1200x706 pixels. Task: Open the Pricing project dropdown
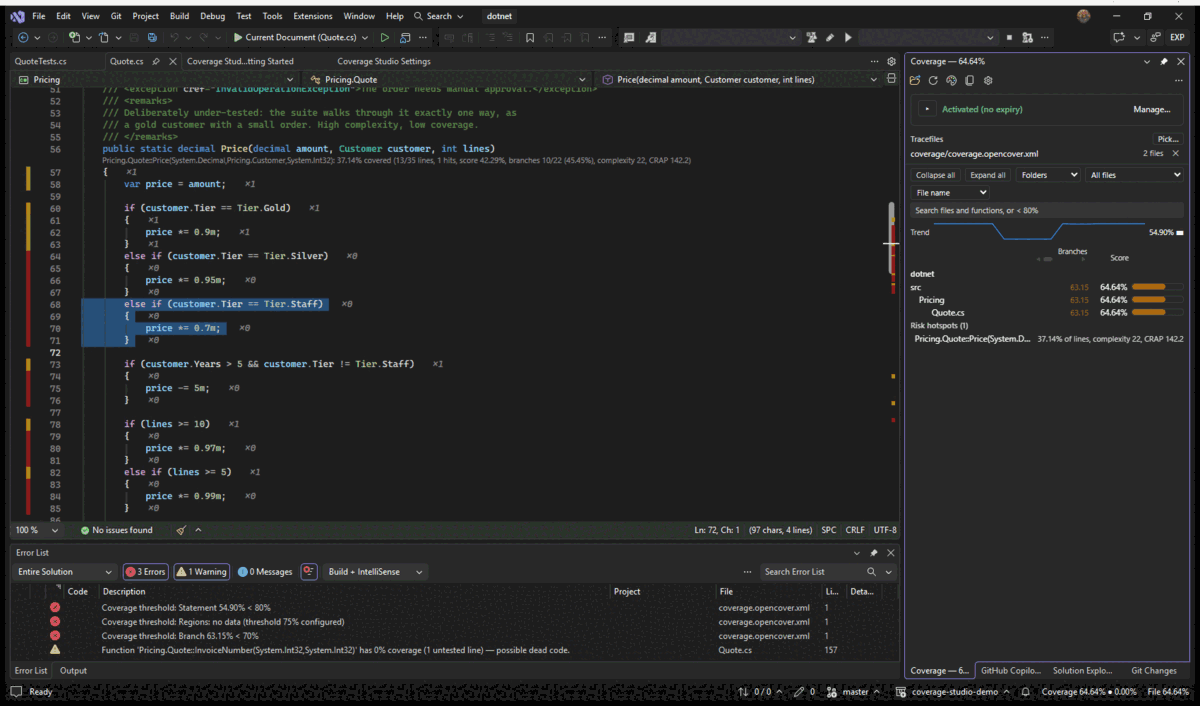(155, 79)
